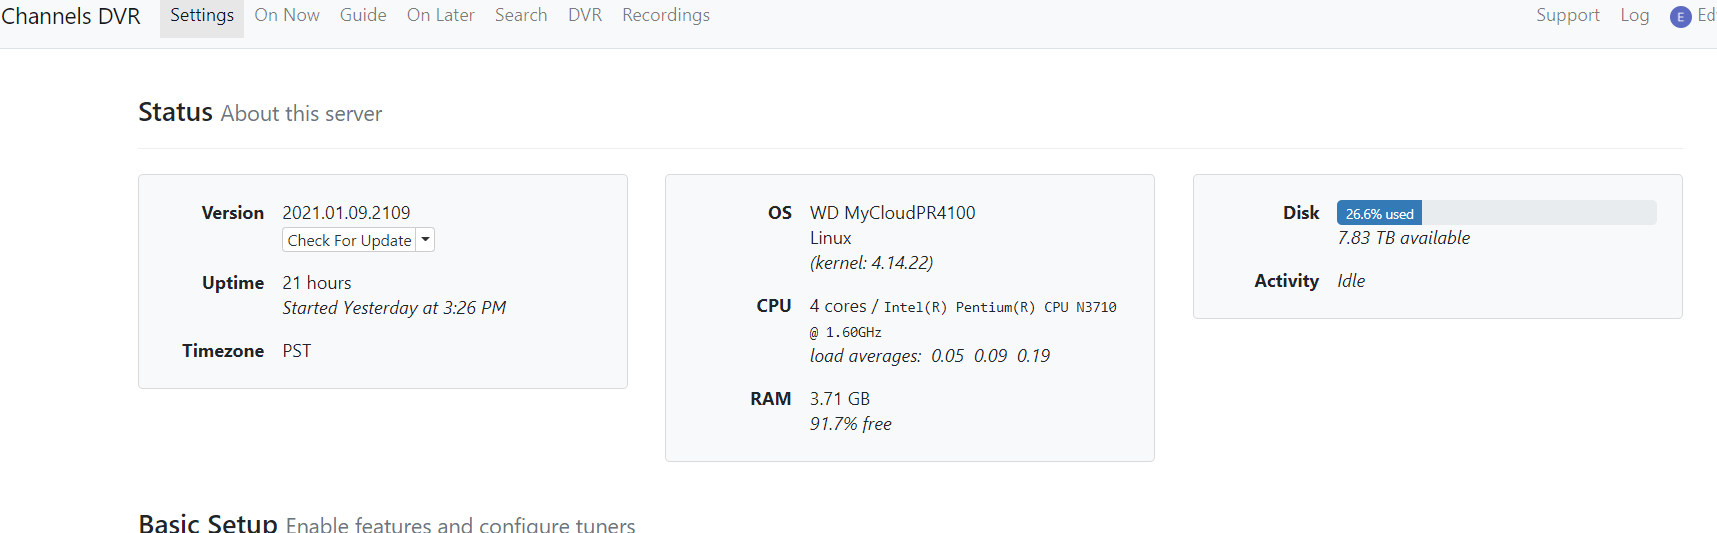This screenshot has height=533, width=1717.
Task: Navigate to the DVR tab
Action: (585, 15)
